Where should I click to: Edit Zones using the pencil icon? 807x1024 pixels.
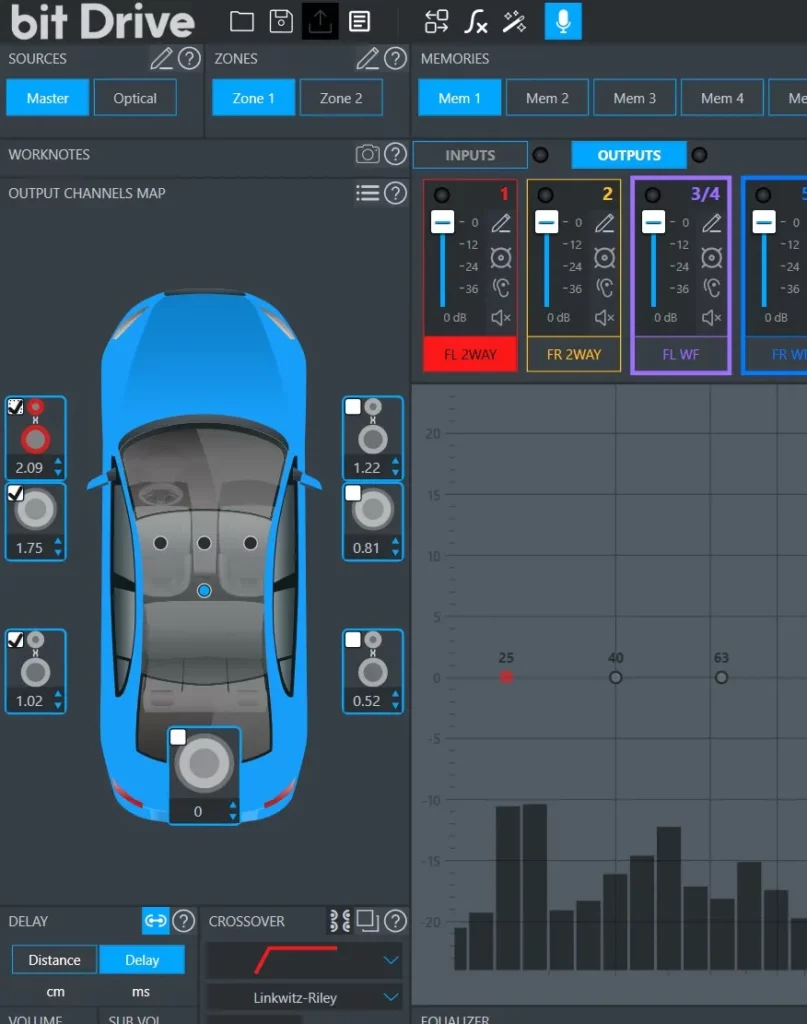pyautogui.click(x=368, y=59)
